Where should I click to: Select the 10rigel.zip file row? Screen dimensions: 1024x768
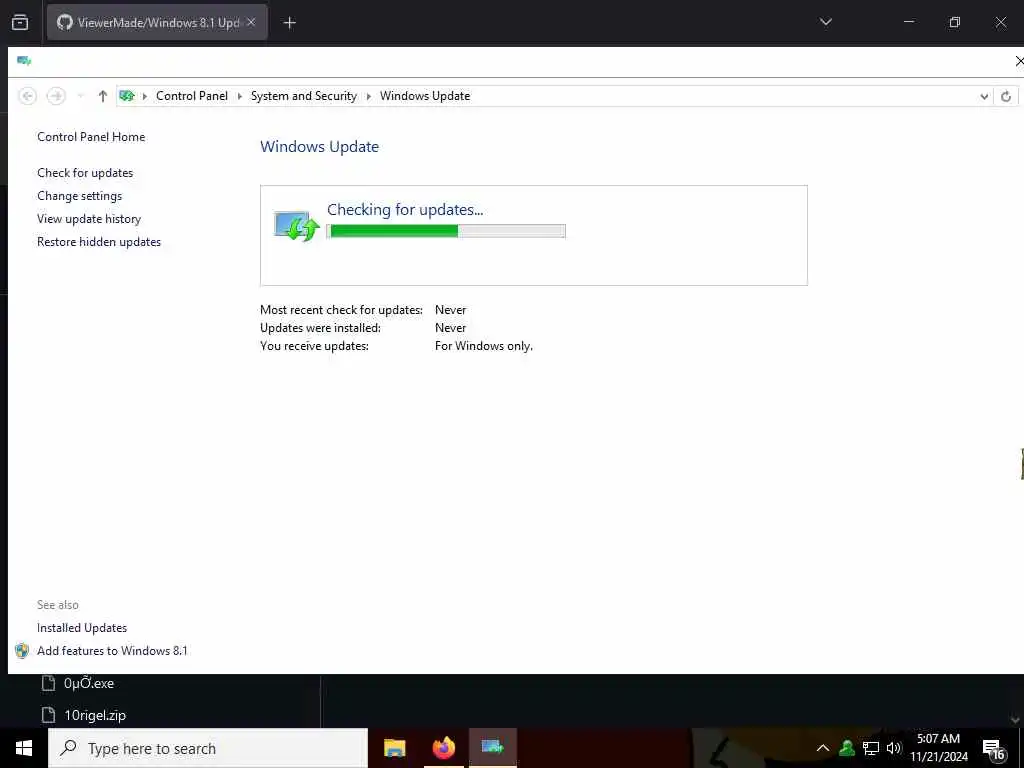click(x=84, y=715)
